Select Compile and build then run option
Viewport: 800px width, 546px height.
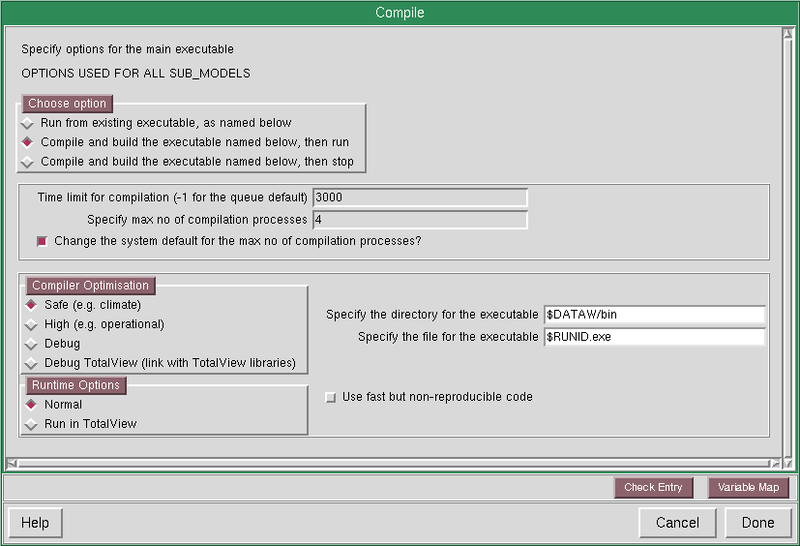(x=185, y=142)
